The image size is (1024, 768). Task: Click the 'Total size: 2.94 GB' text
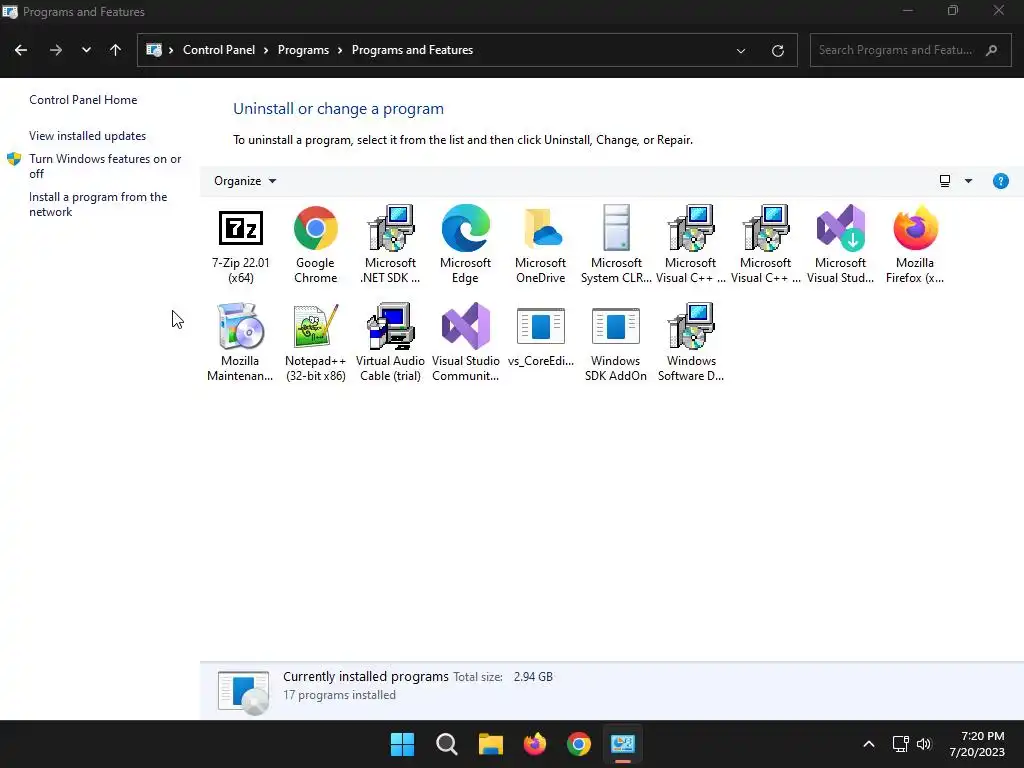(x=503, y=677)
